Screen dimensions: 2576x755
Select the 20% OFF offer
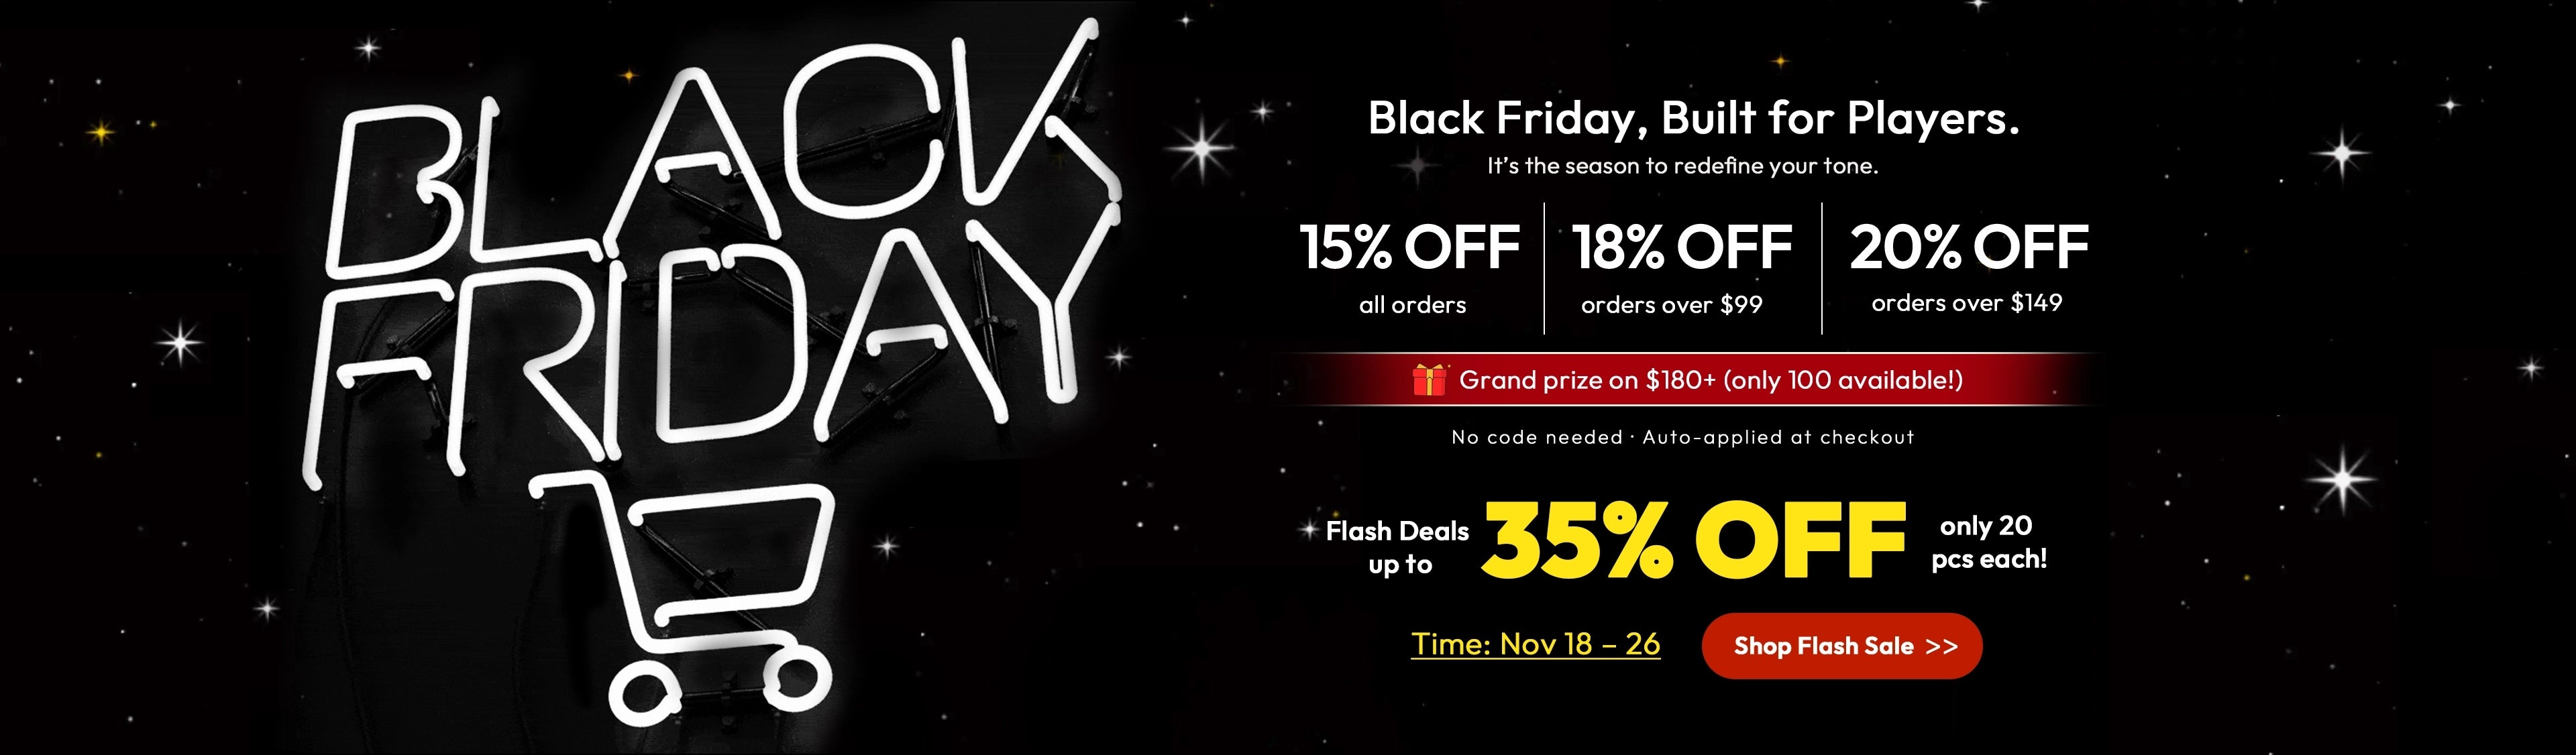click(1968, 247)
